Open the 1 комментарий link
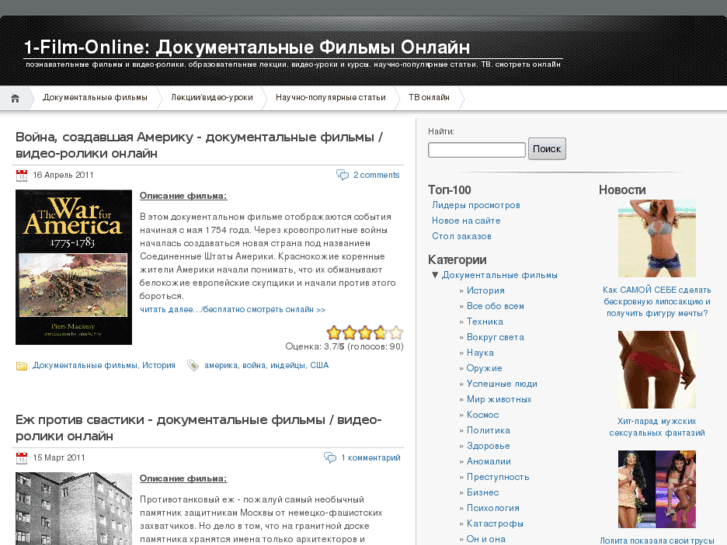 tap(370, 458)
